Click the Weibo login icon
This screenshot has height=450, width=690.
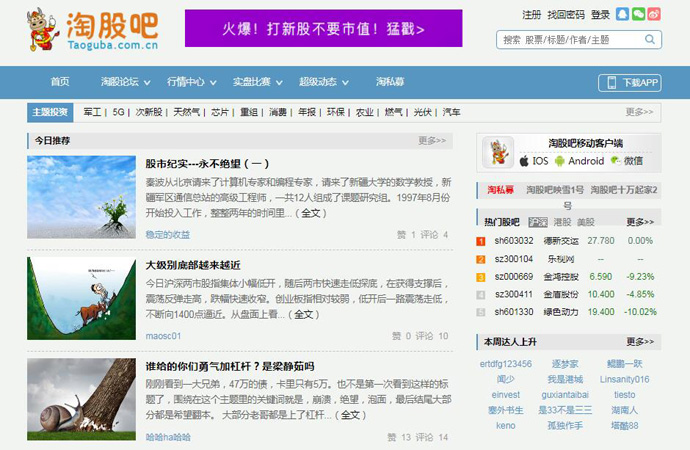[x=654, y=14]
